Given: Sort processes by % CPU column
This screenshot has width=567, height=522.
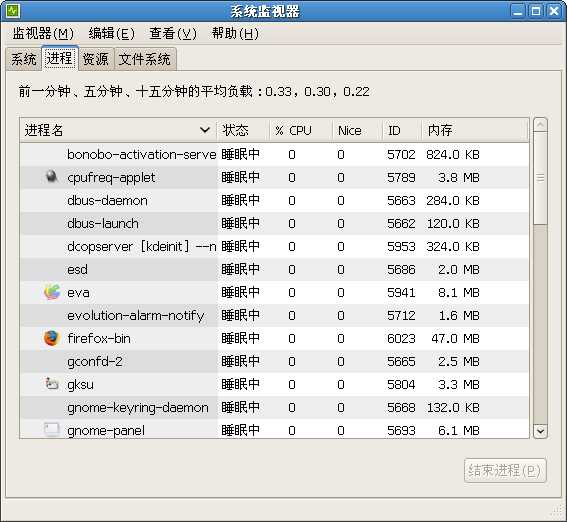Looking at the screenshot, I should point(301,130).
